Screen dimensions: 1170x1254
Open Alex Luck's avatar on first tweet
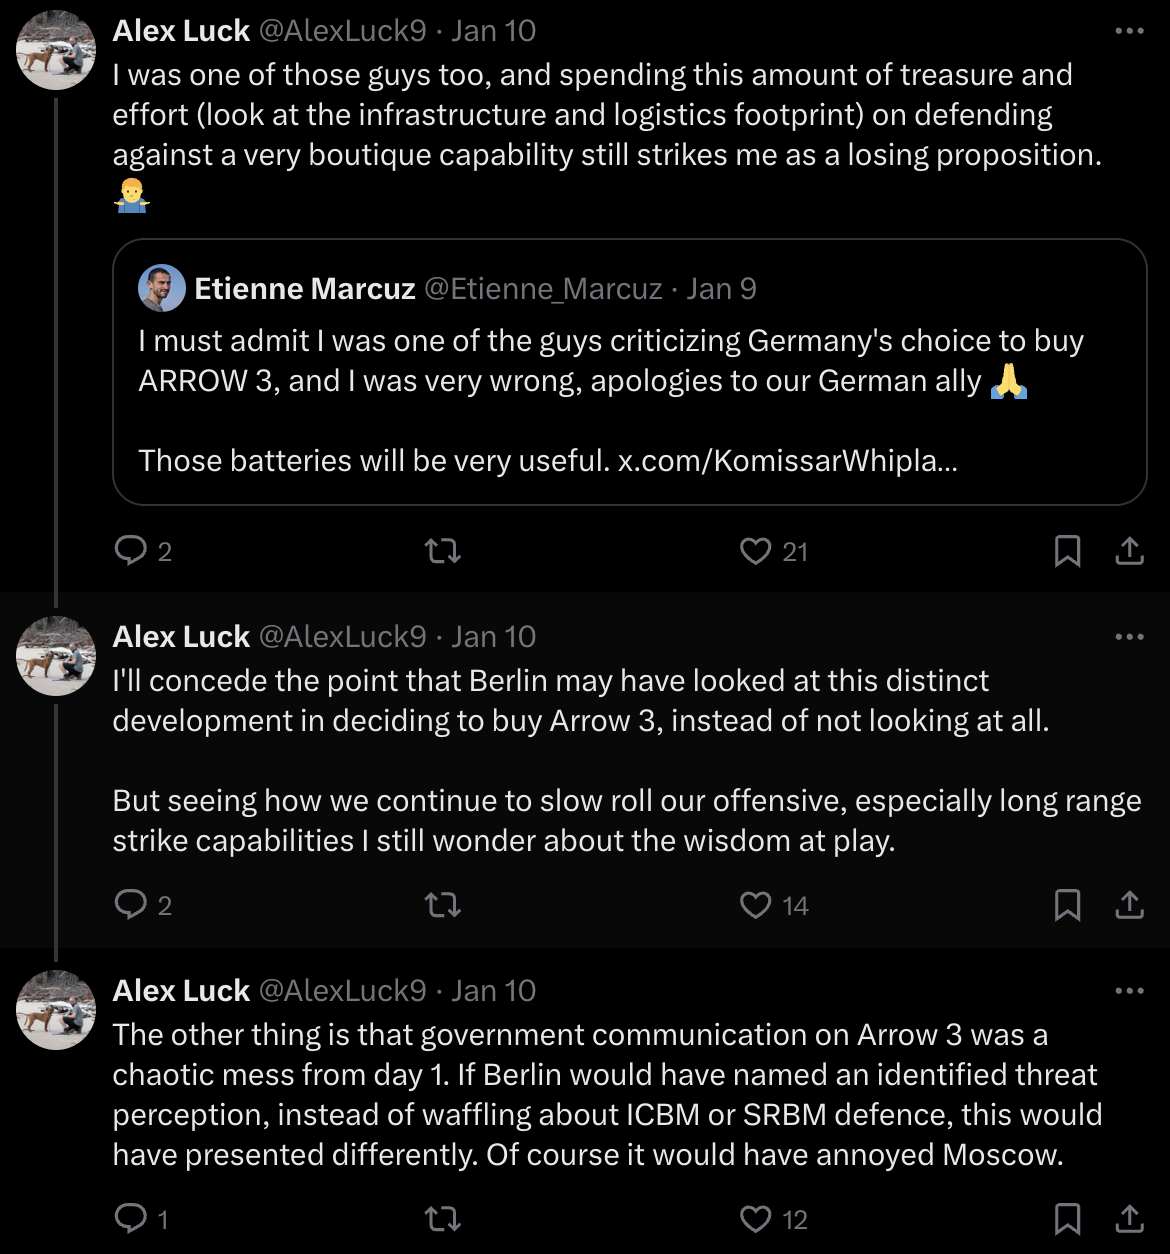(x=56, y=50)
